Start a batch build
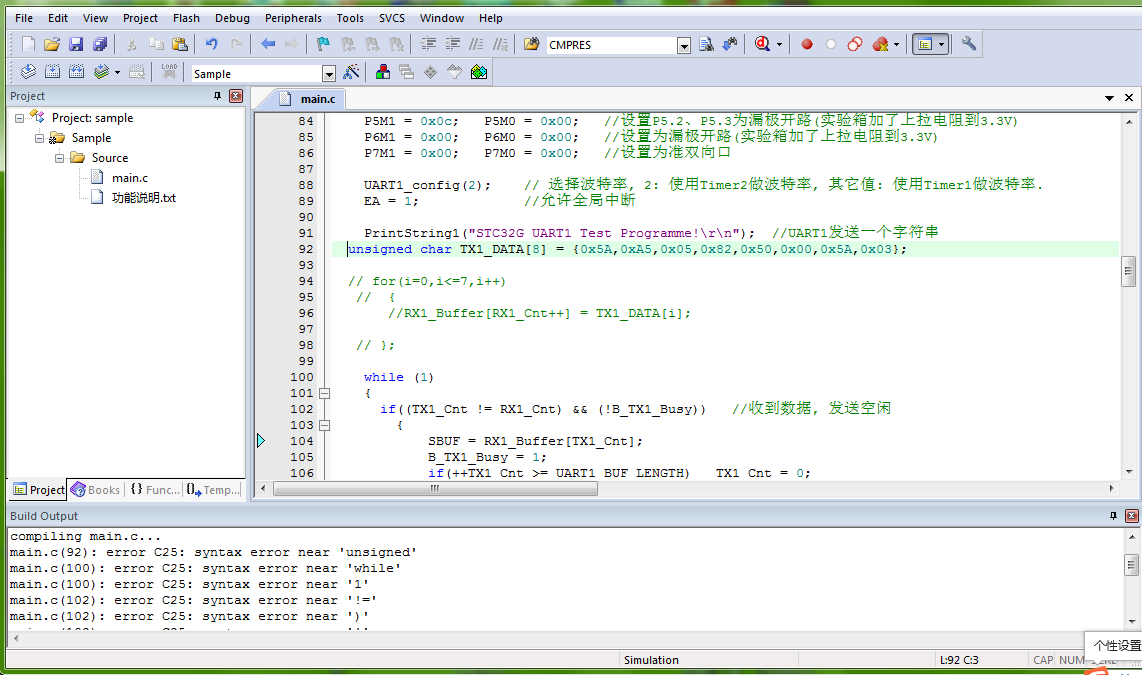The image size is (1142, 675). [x=101, y=72]
